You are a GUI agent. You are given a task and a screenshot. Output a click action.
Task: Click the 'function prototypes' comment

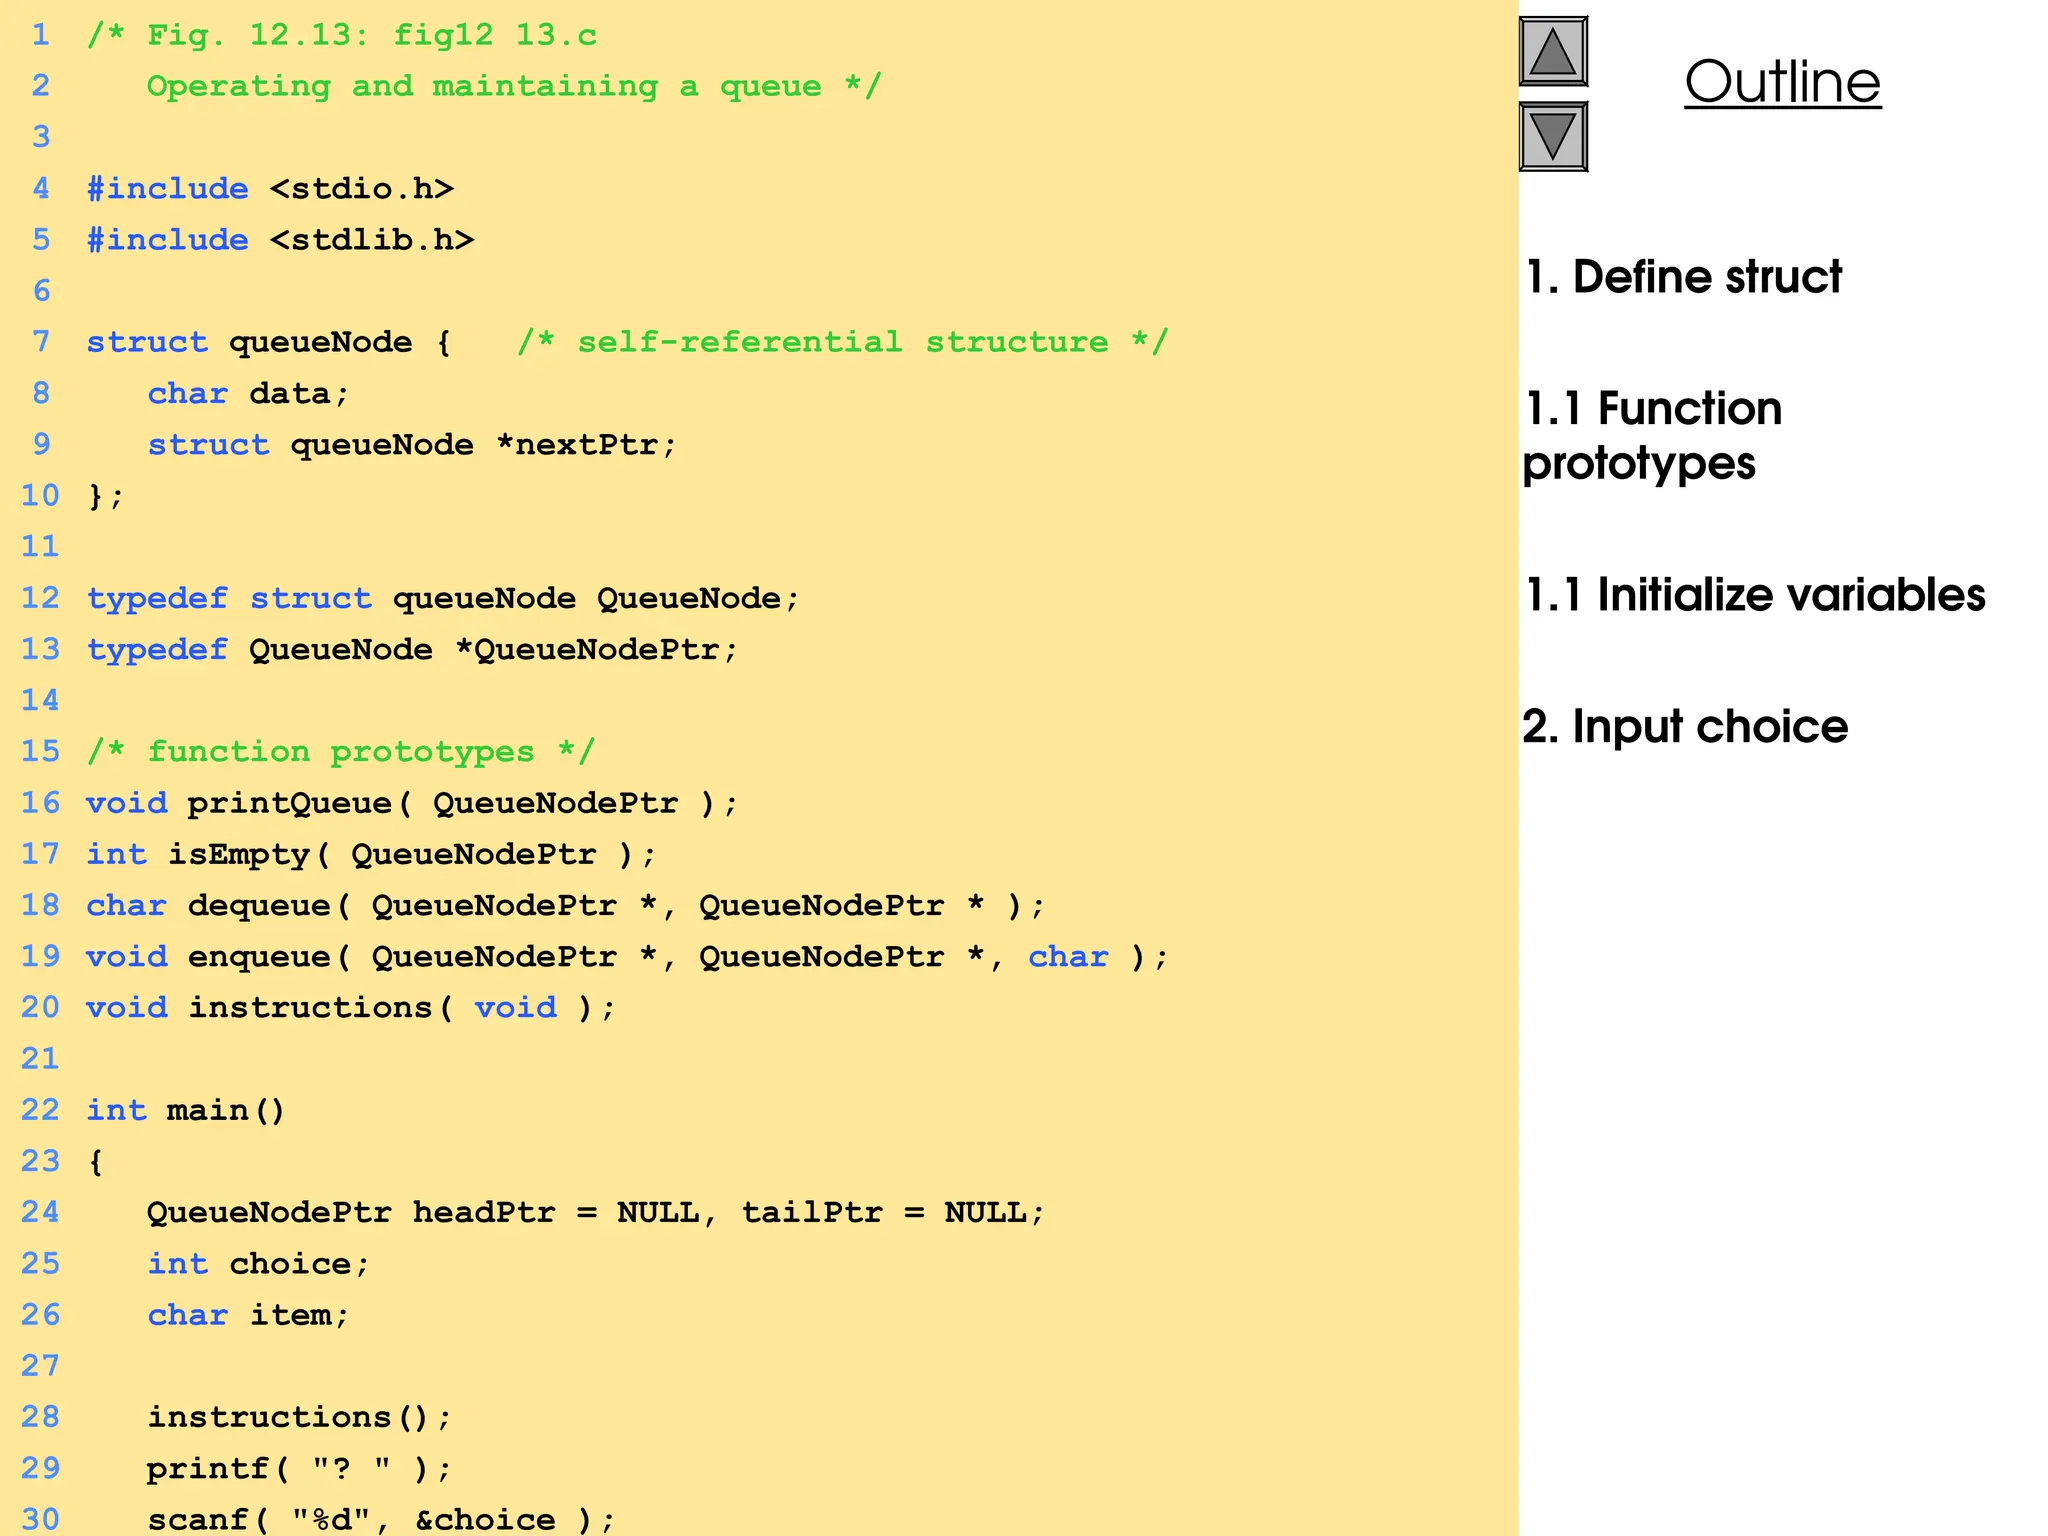(341, 752)
